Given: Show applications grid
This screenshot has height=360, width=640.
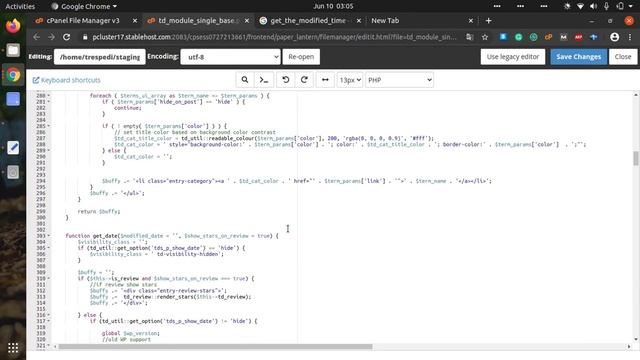Looking at the screenshot, I should tap(13, 348).
